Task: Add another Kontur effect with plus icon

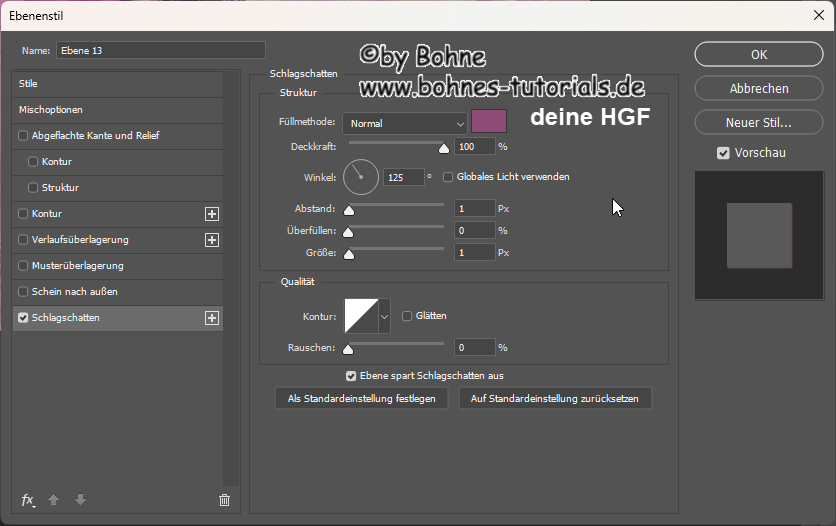Action: click(x=211, y=214)
